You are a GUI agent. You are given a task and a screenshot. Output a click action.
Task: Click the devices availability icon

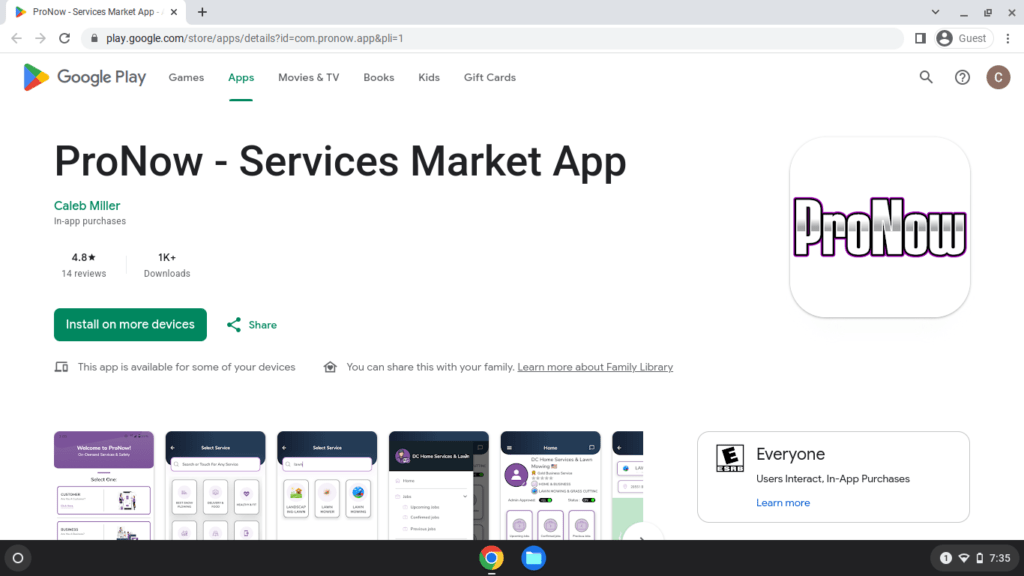click(x=61, y=367)
